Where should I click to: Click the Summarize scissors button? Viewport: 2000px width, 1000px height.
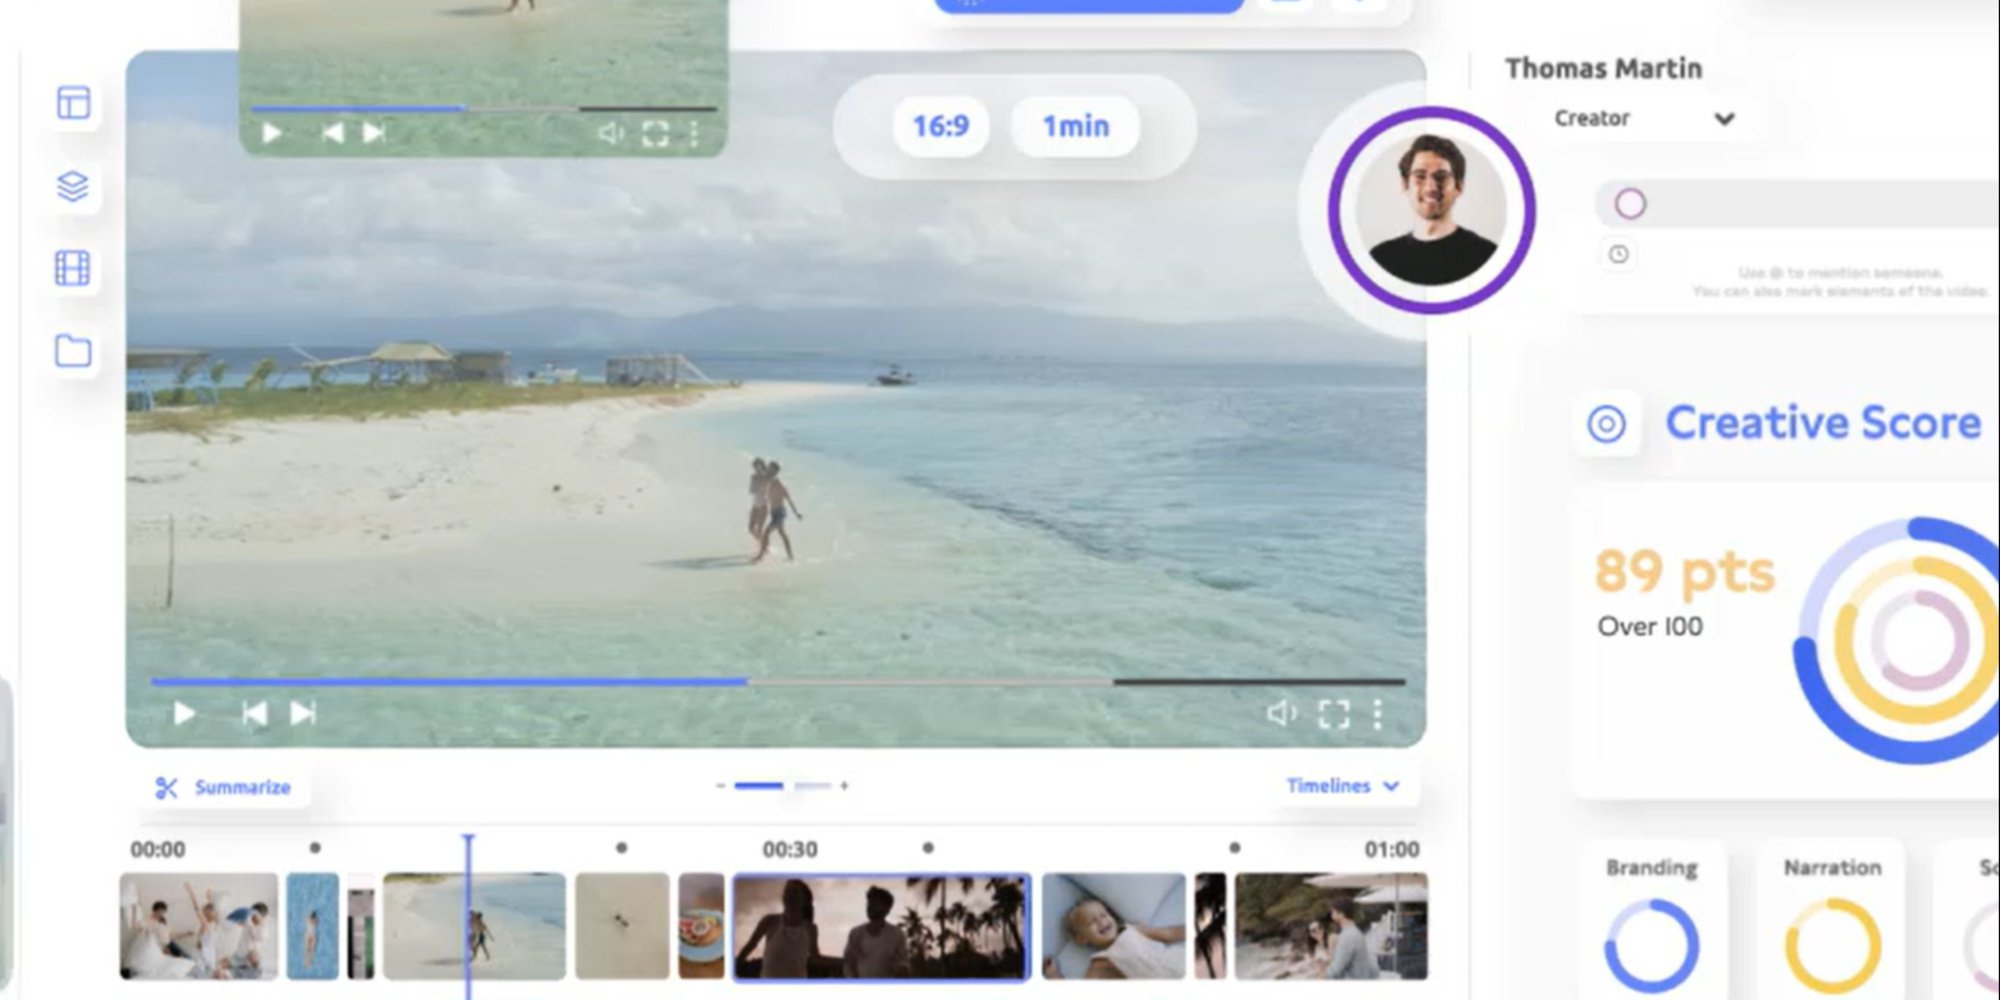click(224, 788)
